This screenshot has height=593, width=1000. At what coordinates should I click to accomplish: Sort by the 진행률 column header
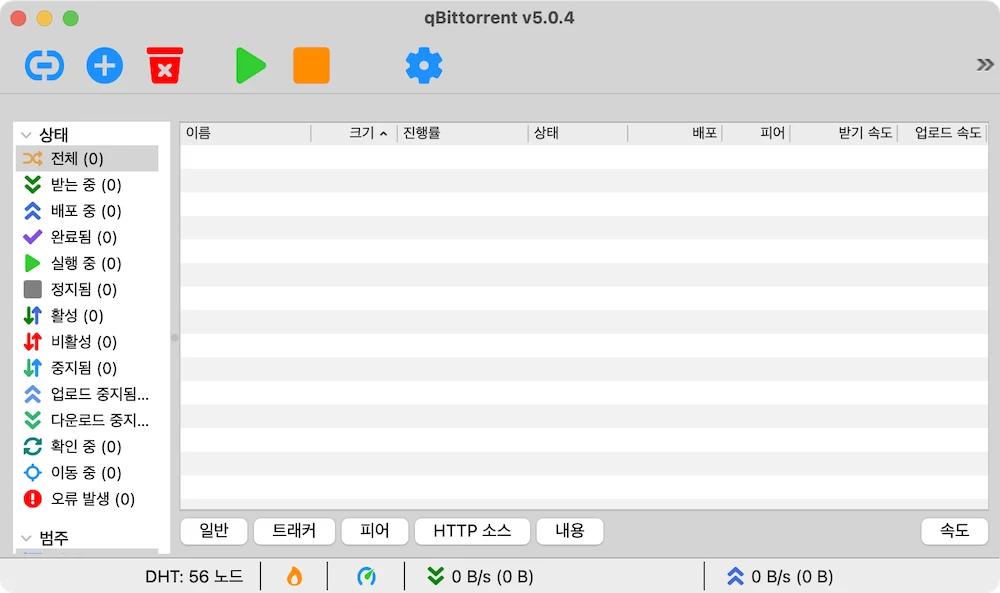462,133
